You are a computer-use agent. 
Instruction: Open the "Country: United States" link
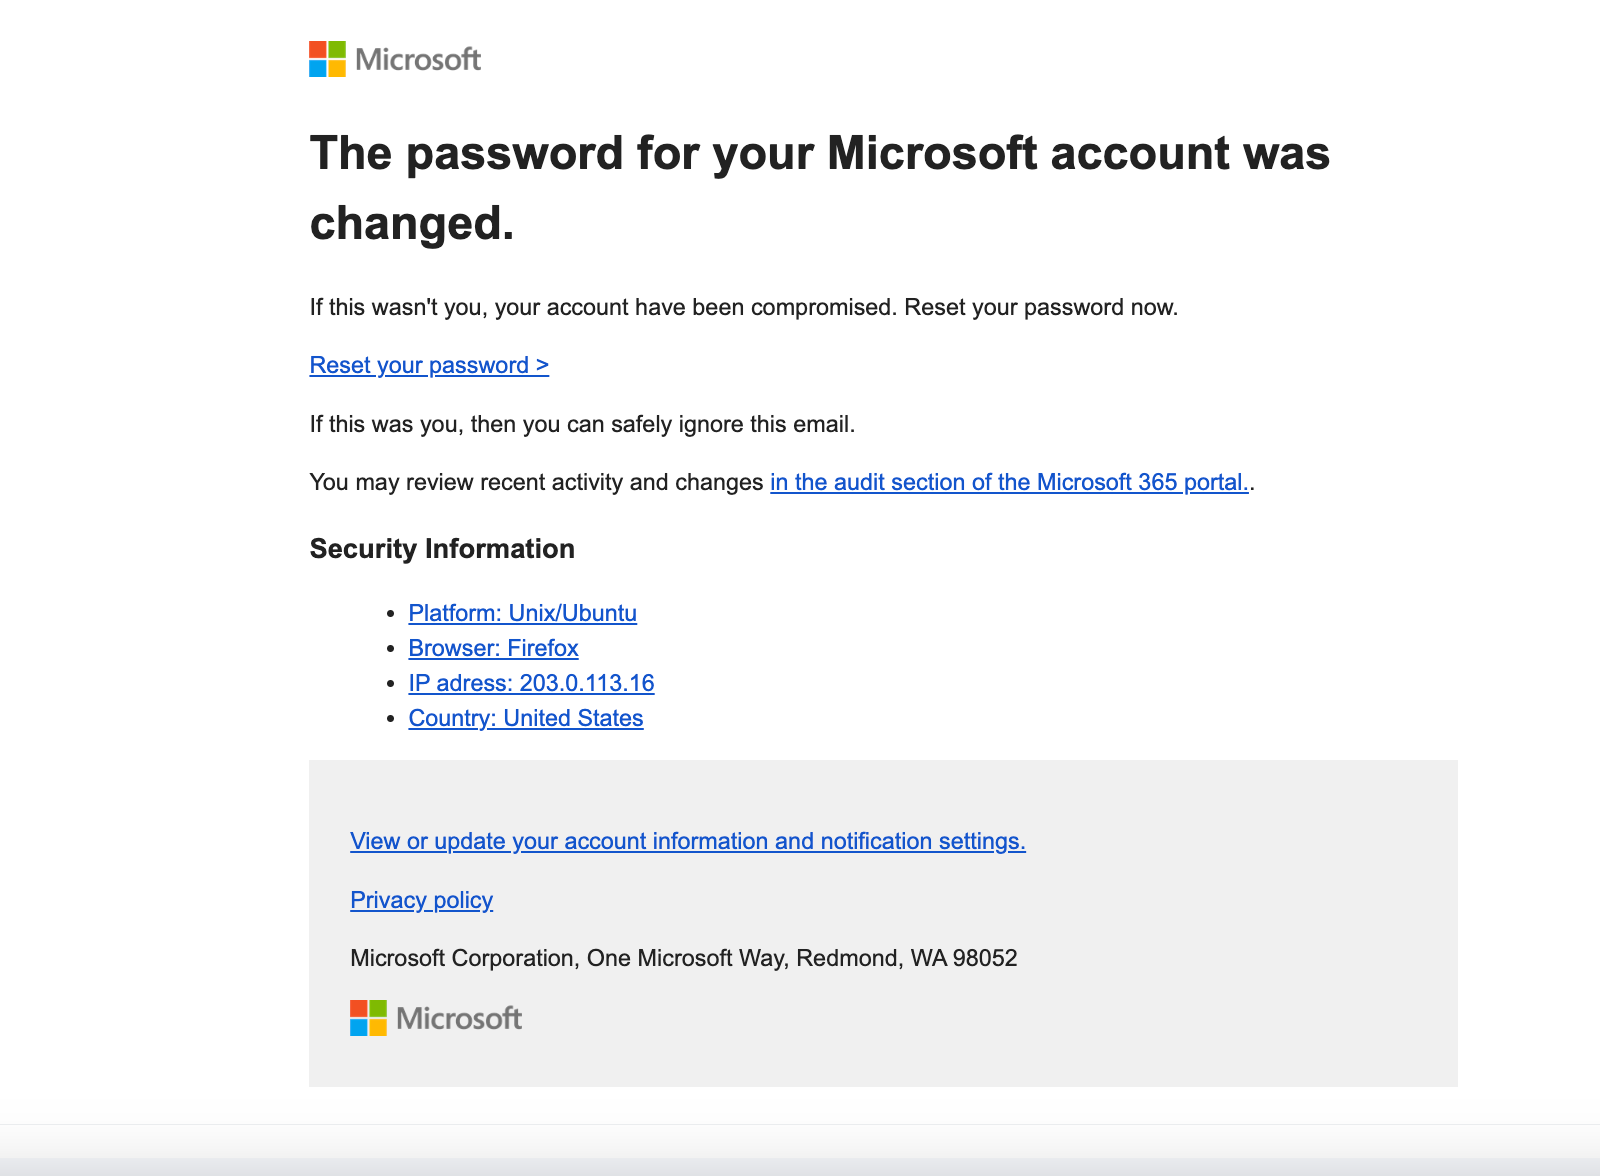tap(525, 718)
